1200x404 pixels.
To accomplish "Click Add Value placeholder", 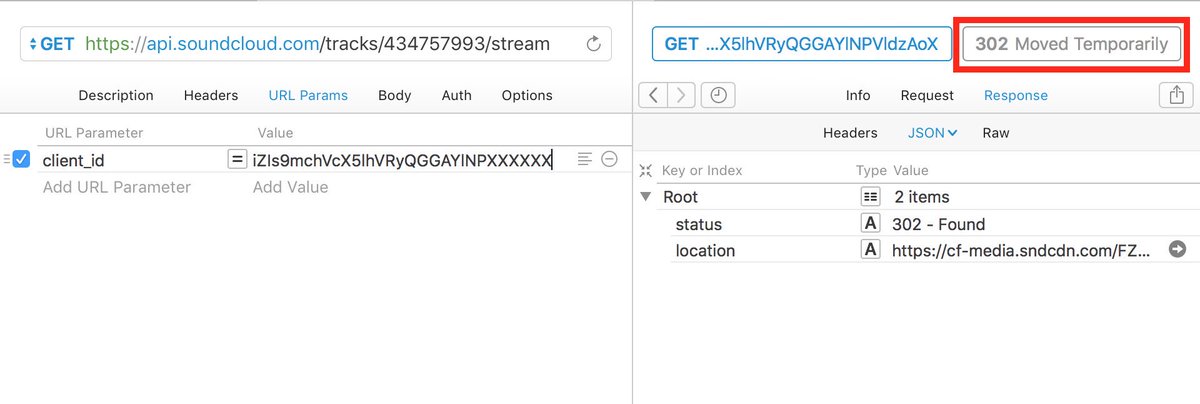I will 290,187.
